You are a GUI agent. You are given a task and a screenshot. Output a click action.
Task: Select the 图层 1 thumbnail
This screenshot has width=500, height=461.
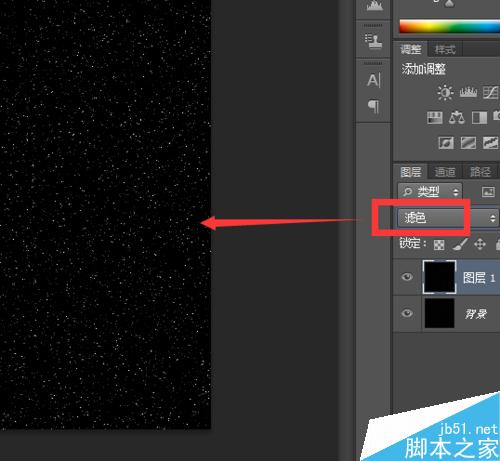click(x=439, y=277)
